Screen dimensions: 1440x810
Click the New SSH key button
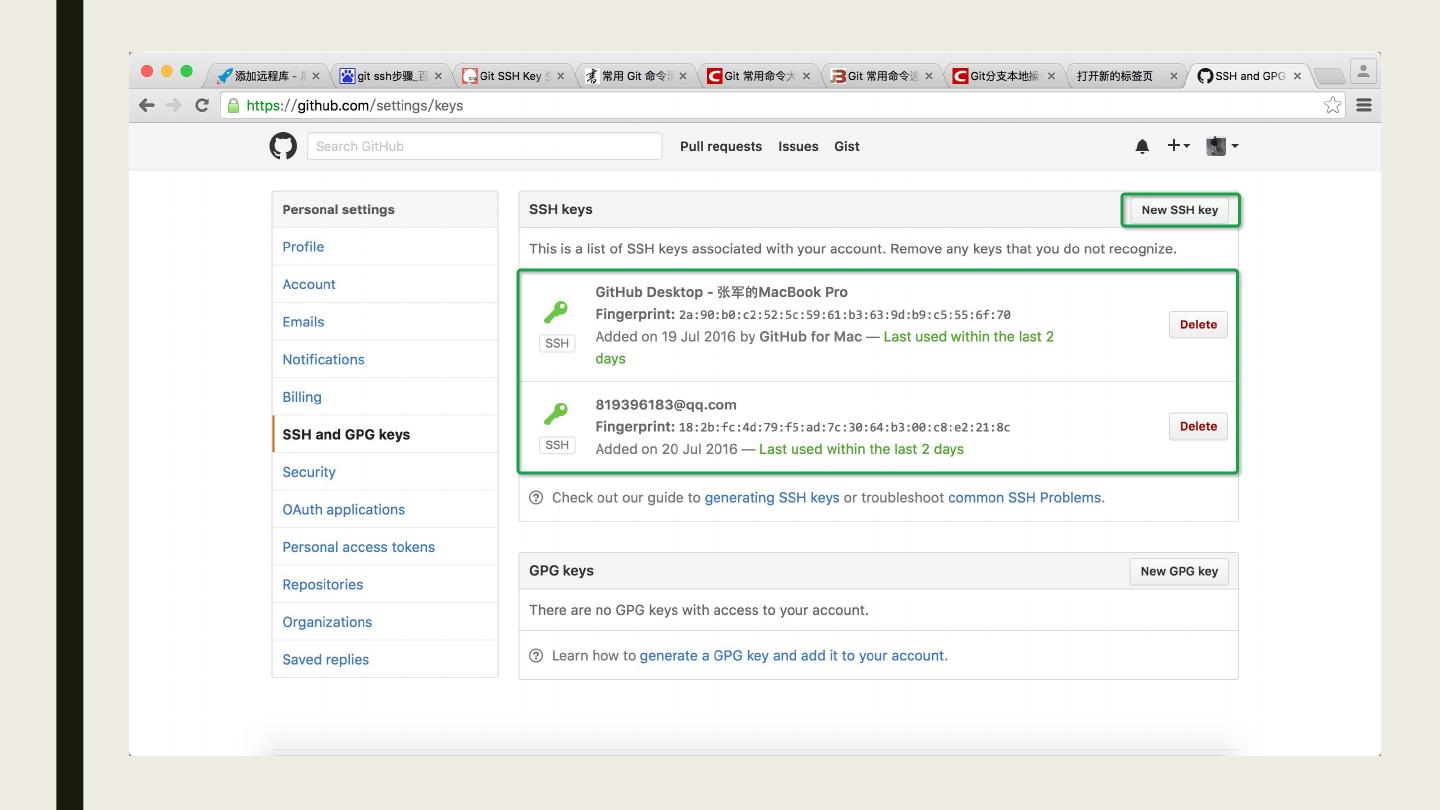pyautogui.click(x=1179, y=210)
